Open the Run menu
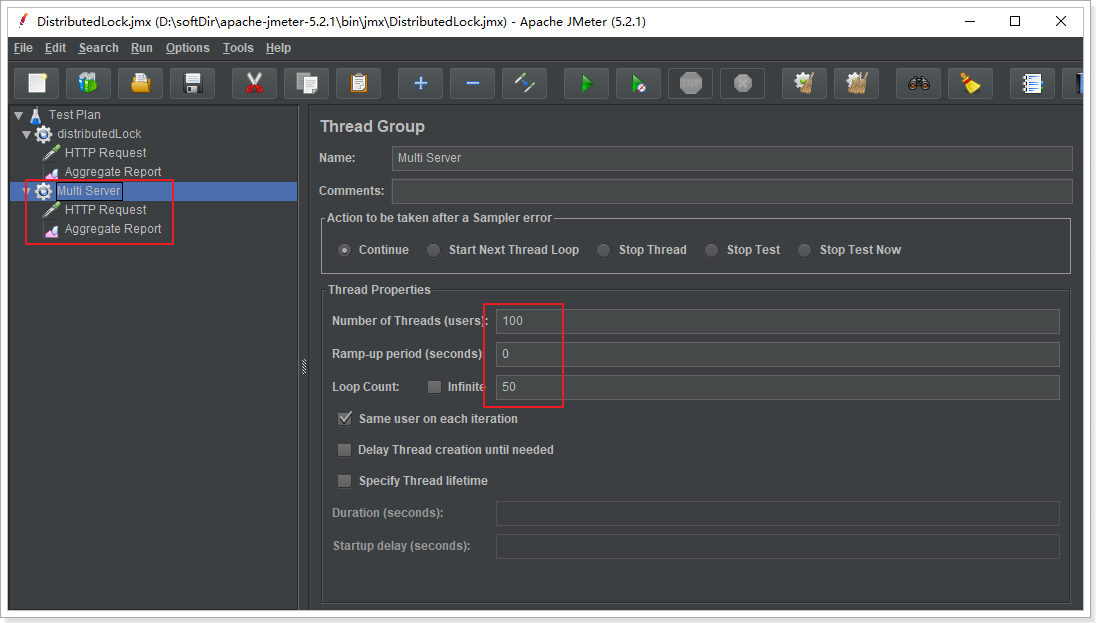Viewport: 1096px width, 623px height. pos(141,48)
